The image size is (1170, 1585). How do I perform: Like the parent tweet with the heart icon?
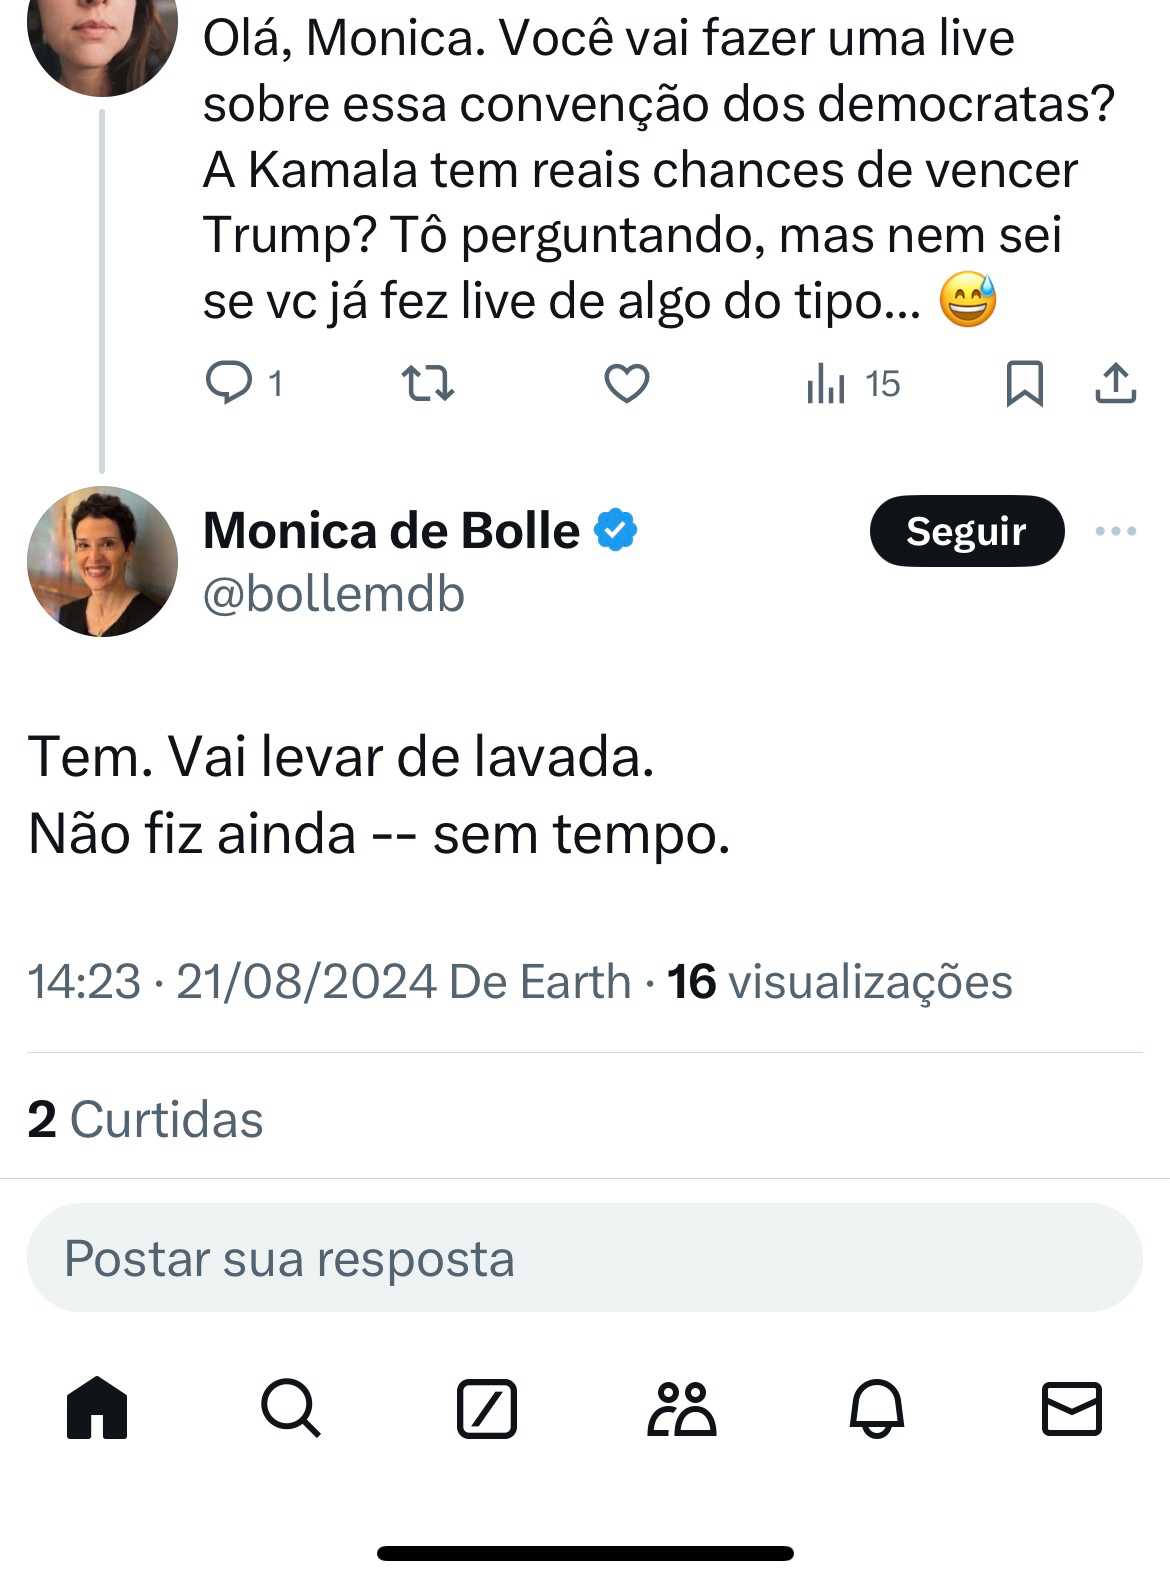click(627, 383)
